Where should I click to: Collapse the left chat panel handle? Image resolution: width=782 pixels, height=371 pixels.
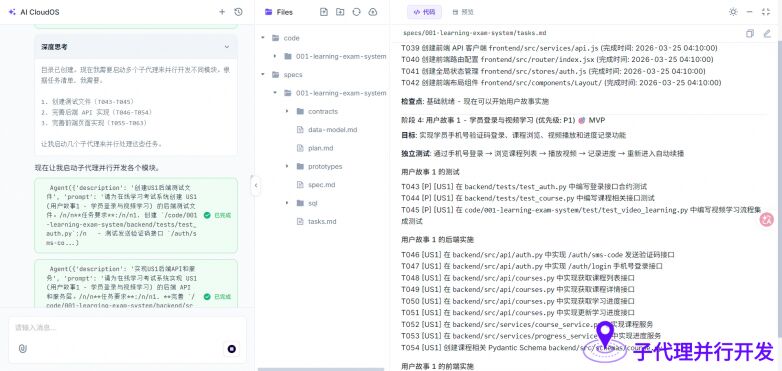255,186
